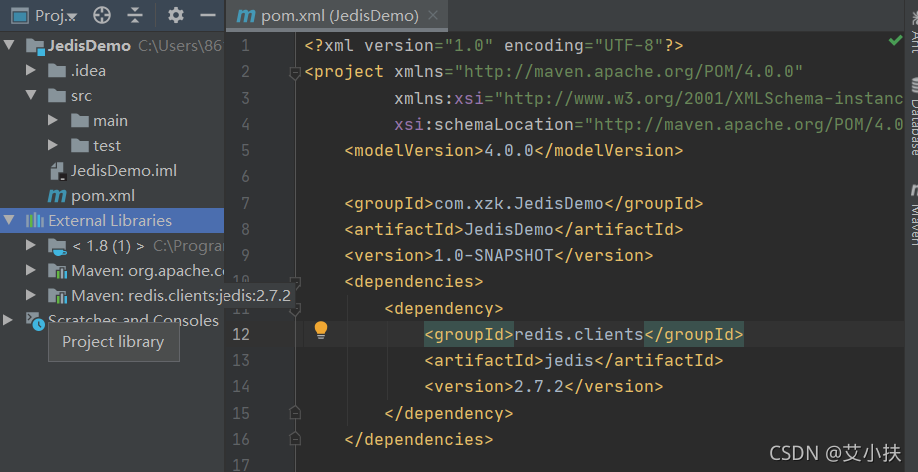Click the JDK 1.8 folder icon

(57, 247)
